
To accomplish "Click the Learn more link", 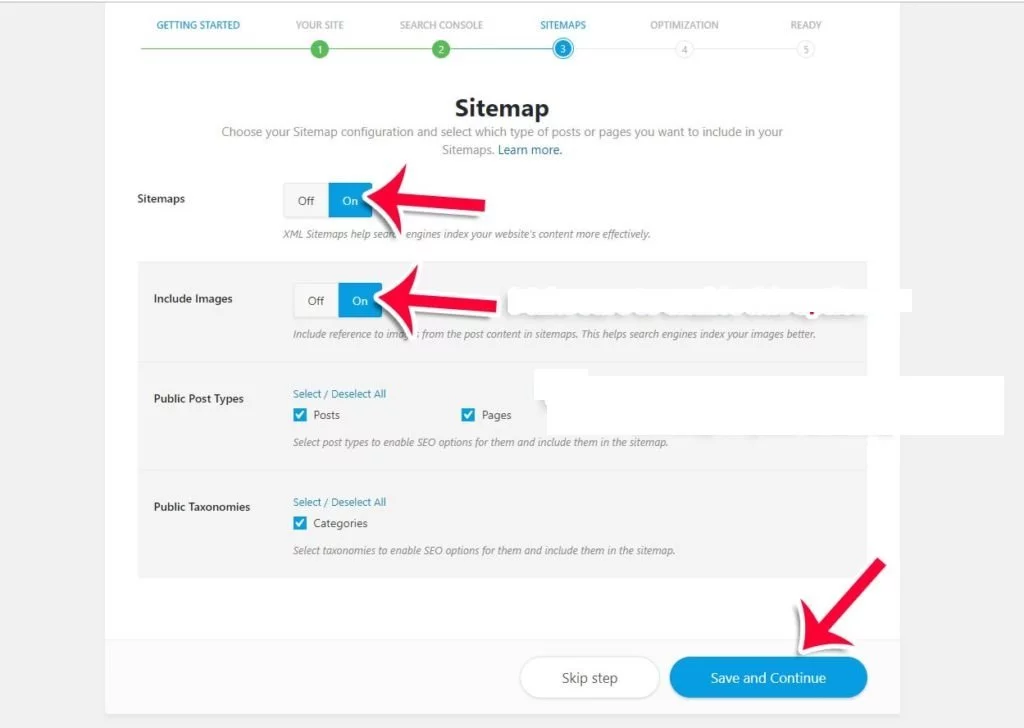I will tap(530, 150).
